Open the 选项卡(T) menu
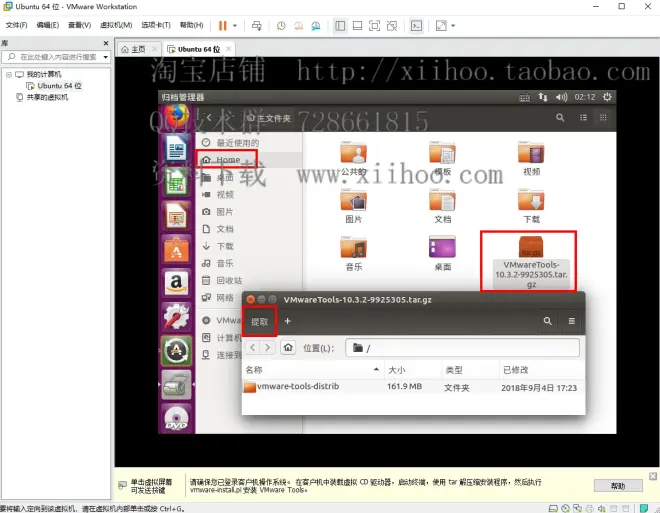 (156, 25)
